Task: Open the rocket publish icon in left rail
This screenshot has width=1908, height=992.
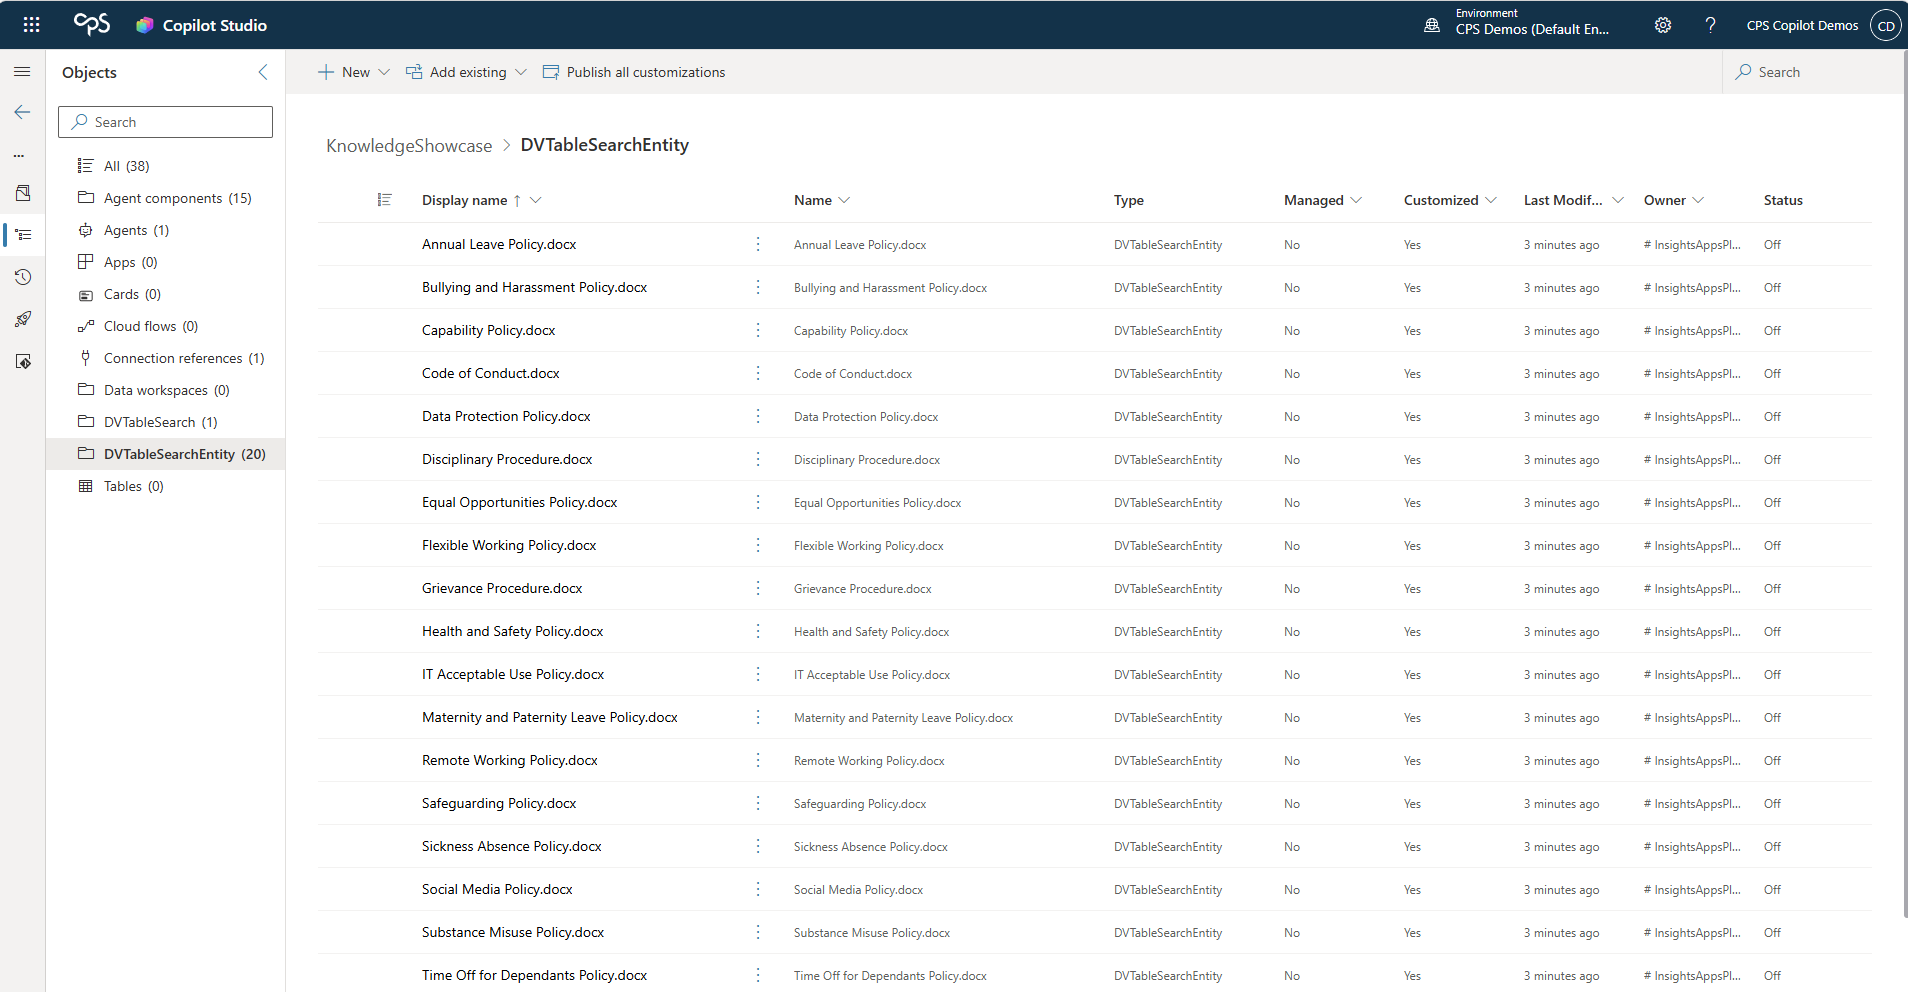Action: pos(23,319)
